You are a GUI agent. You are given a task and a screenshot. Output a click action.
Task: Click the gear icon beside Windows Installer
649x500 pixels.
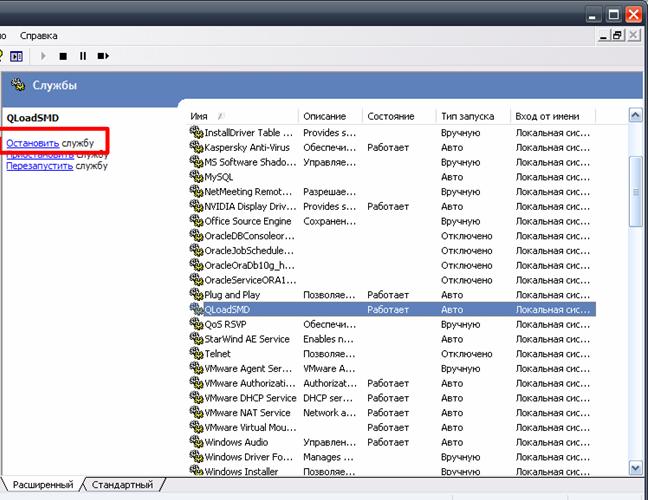point(196,471)
